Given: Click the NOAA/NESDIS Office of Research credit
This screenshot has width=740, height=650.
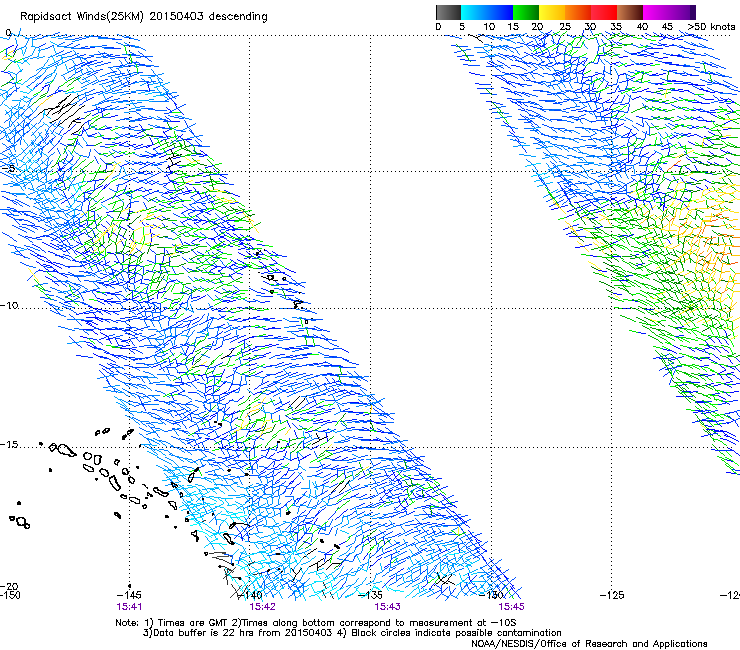Looking at the screenshot, I should click(x=589, y=644).
